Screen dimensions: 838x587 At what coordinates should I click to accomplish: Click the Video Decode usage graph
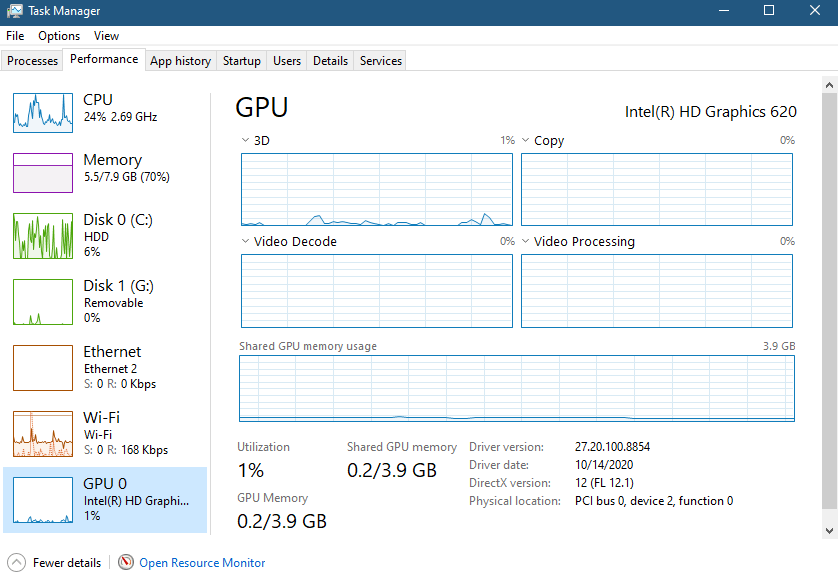377,291
